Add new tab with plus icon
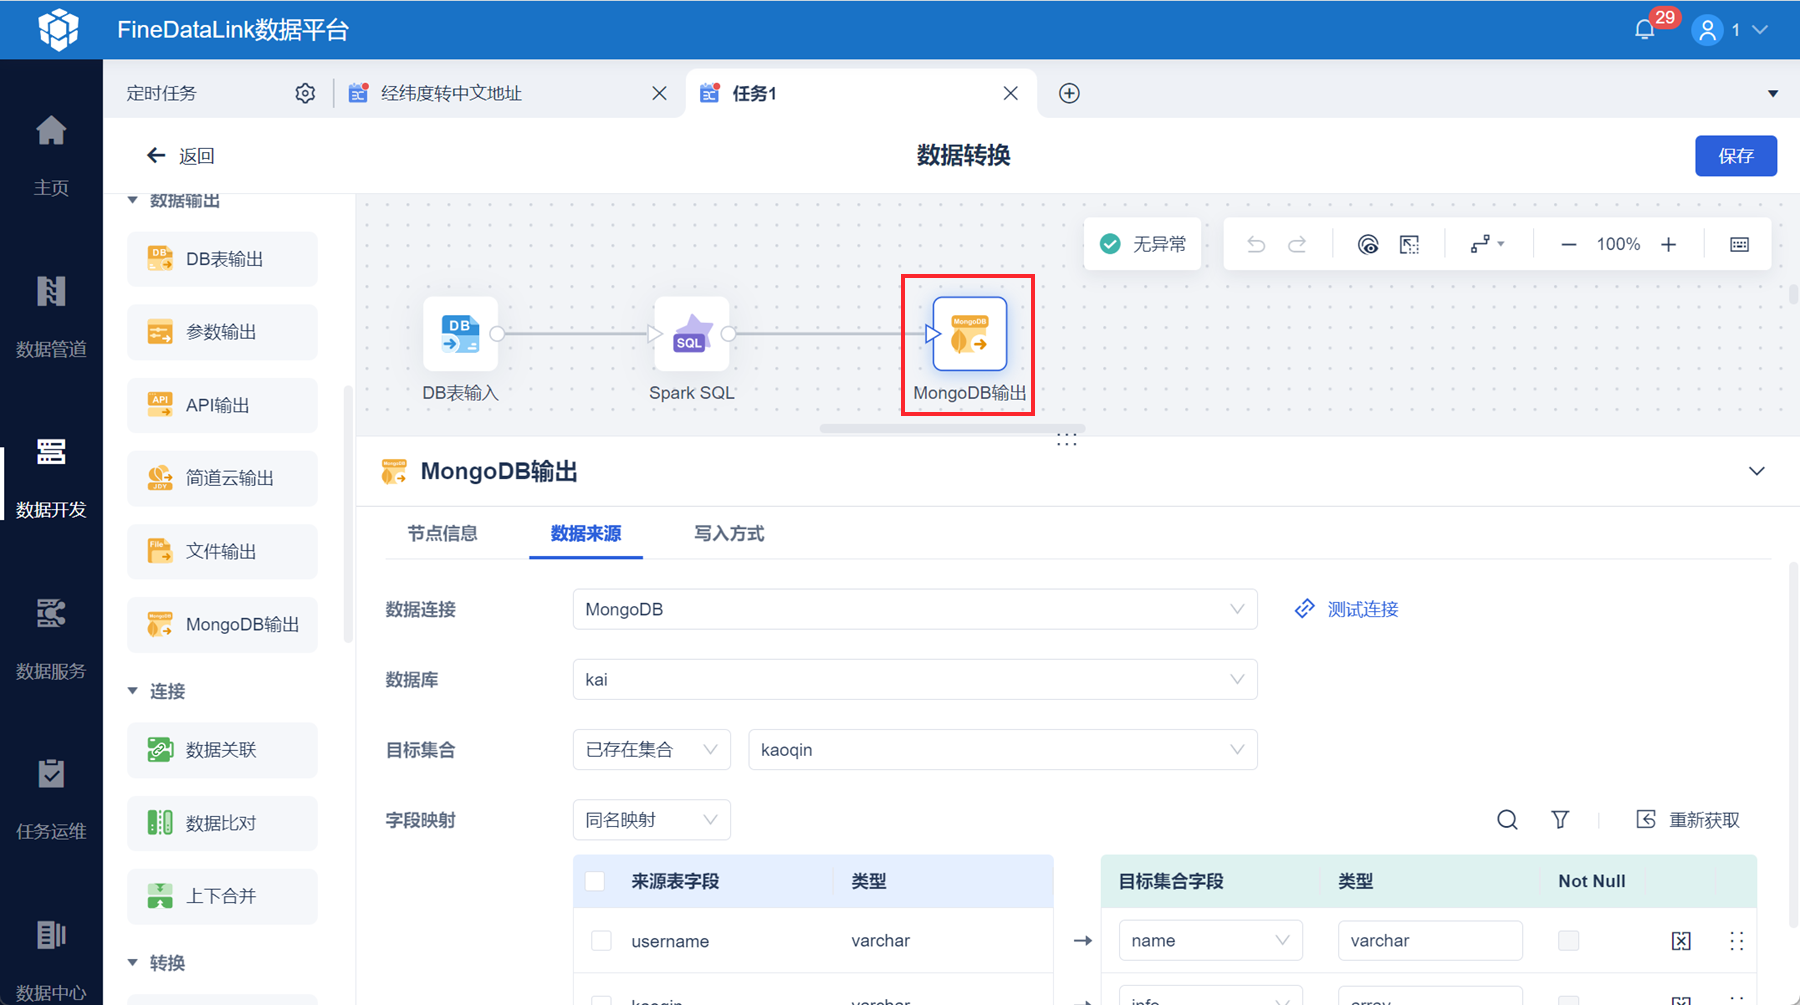 tap(1069, 93)
